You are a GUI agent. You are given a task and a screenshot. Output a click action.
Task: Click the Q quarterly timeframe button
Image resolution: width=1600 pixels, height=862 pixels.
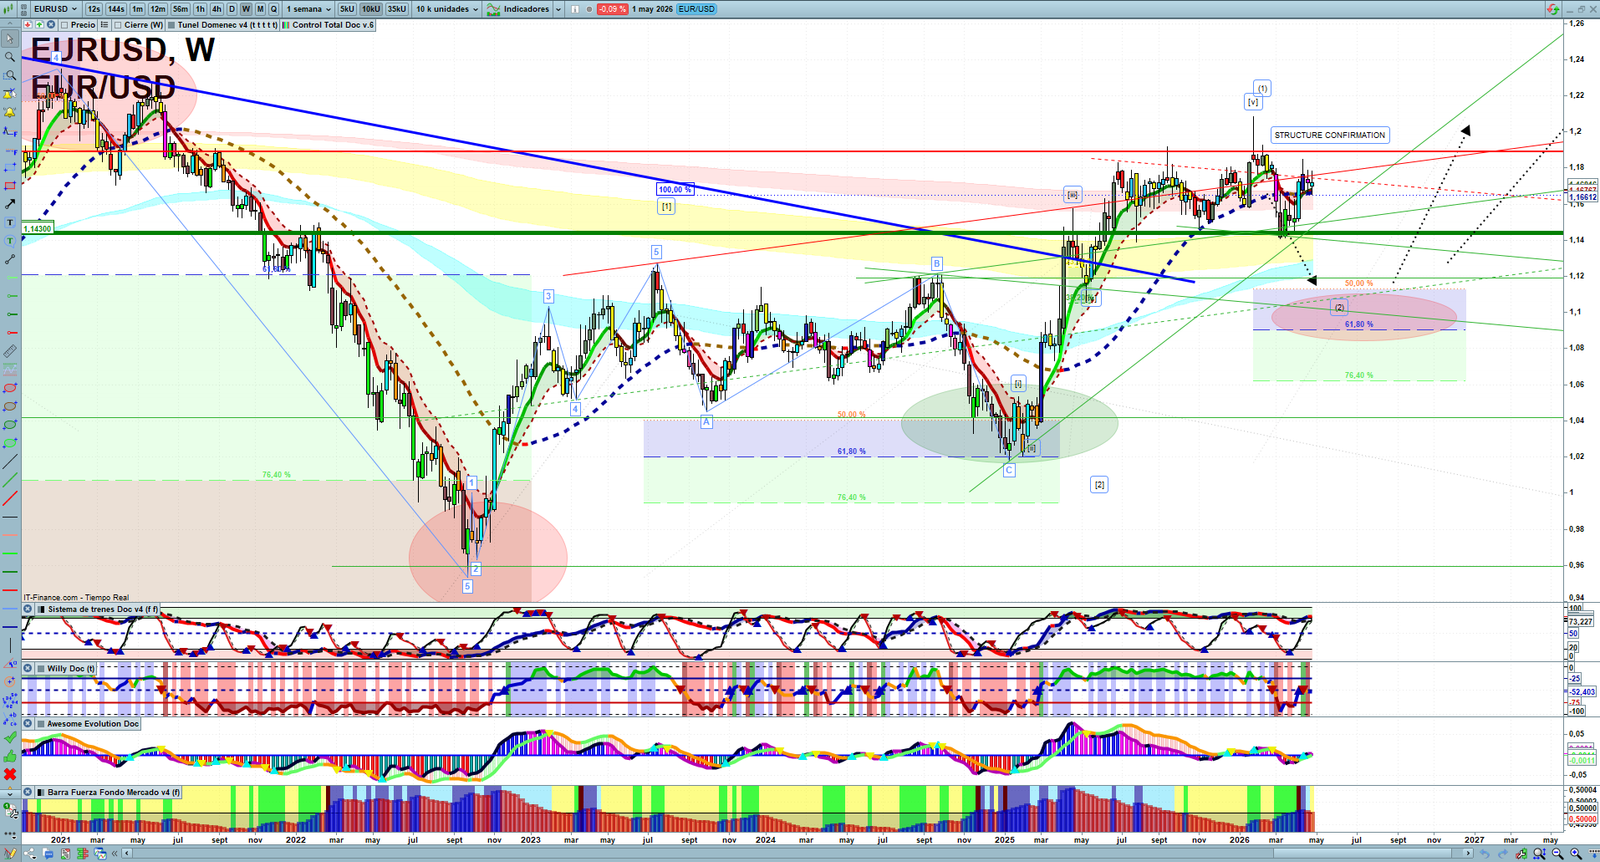click(274, 9)
